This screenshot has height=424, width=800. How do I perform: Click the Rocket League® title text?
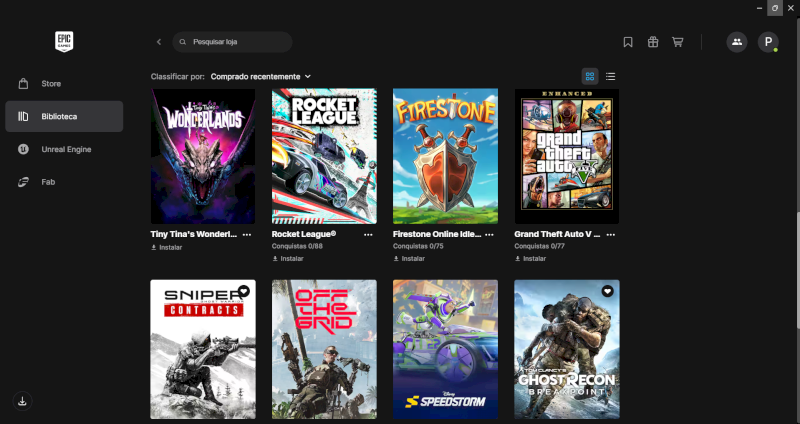(x=304, y=234)
